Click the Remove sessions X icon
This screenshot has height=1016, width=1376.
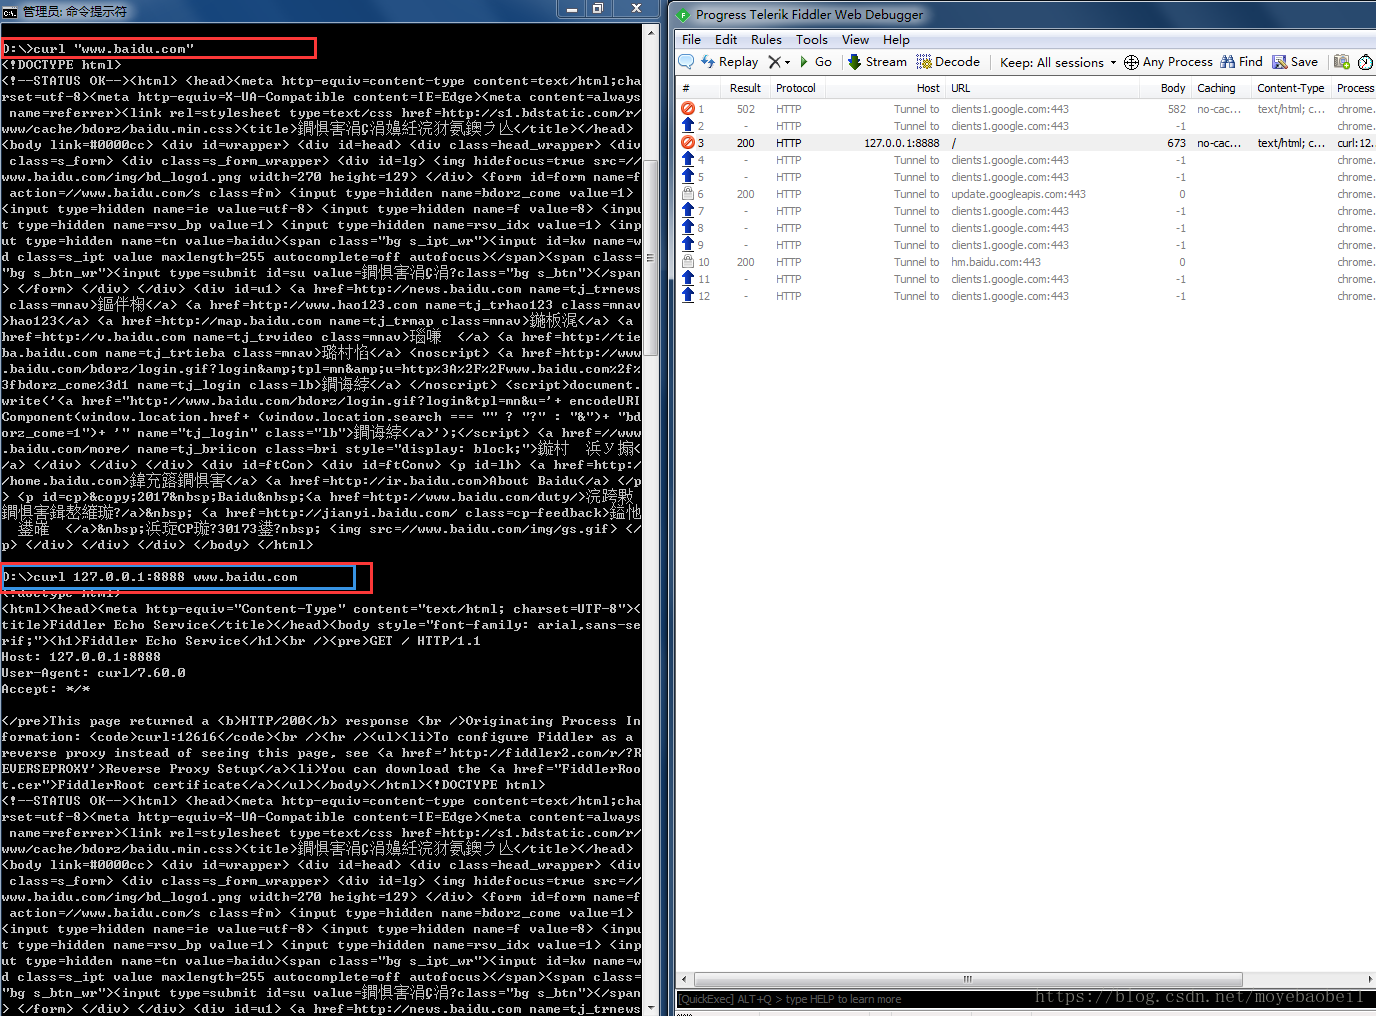pyautogui.click(x=775, y=62)
